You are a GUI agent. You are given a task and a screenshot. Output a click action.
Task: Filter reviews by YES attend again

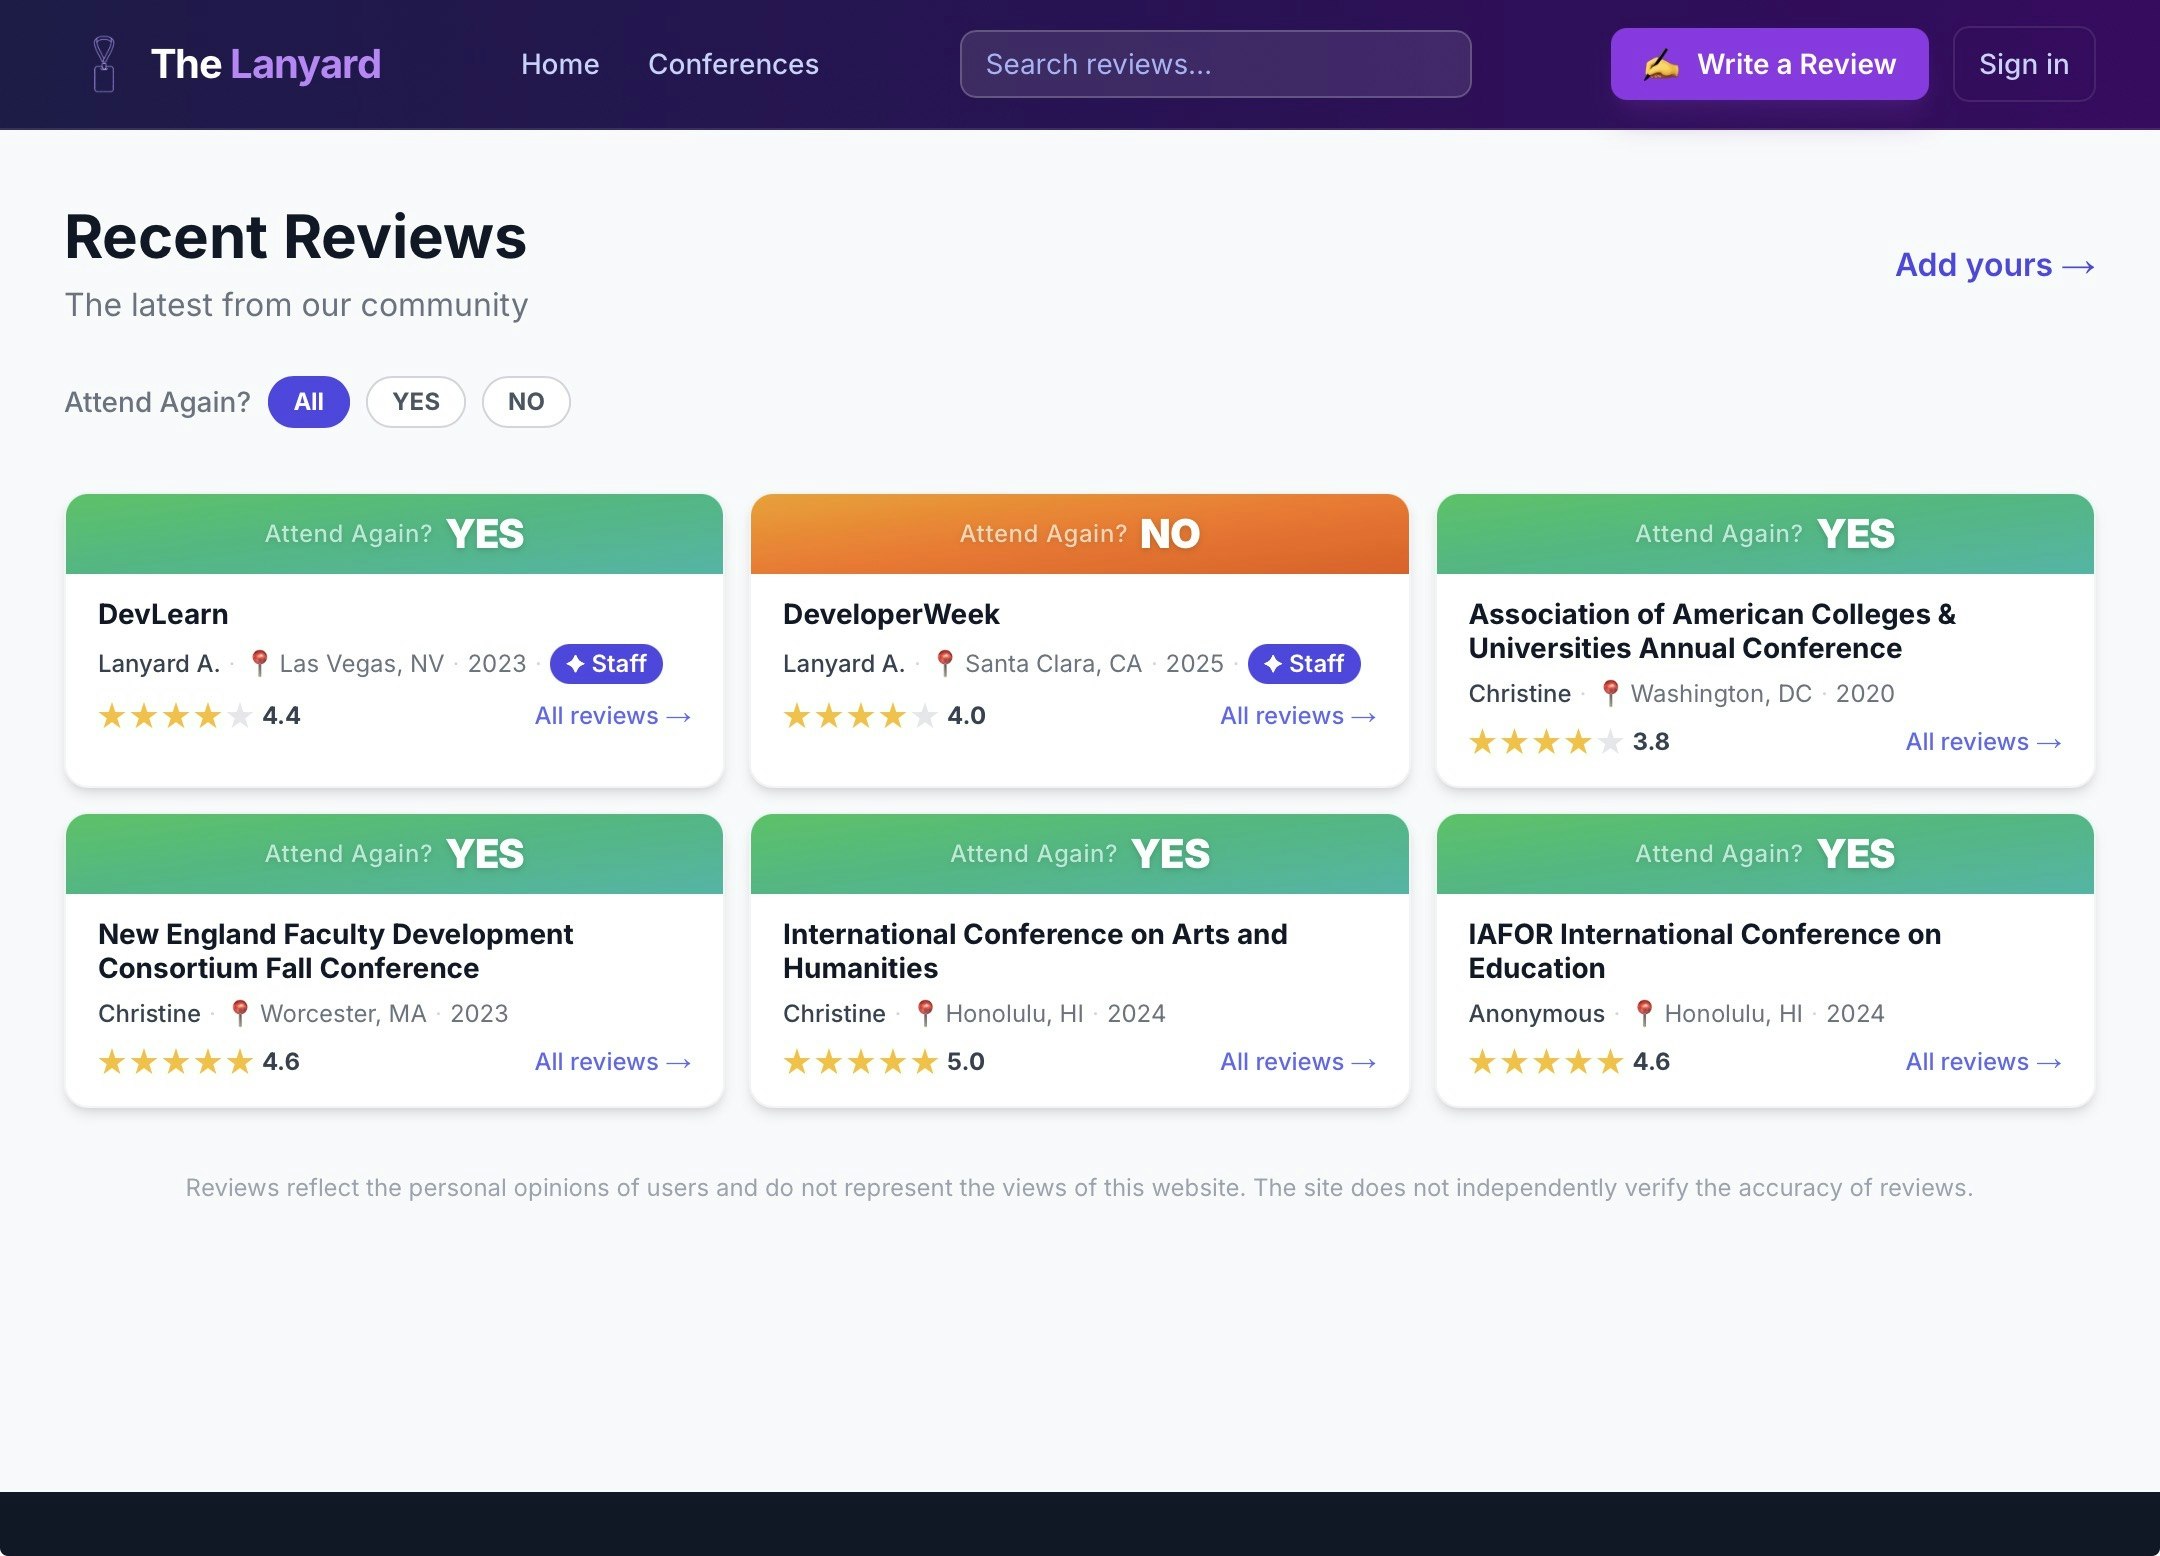[x=416, y=402]
